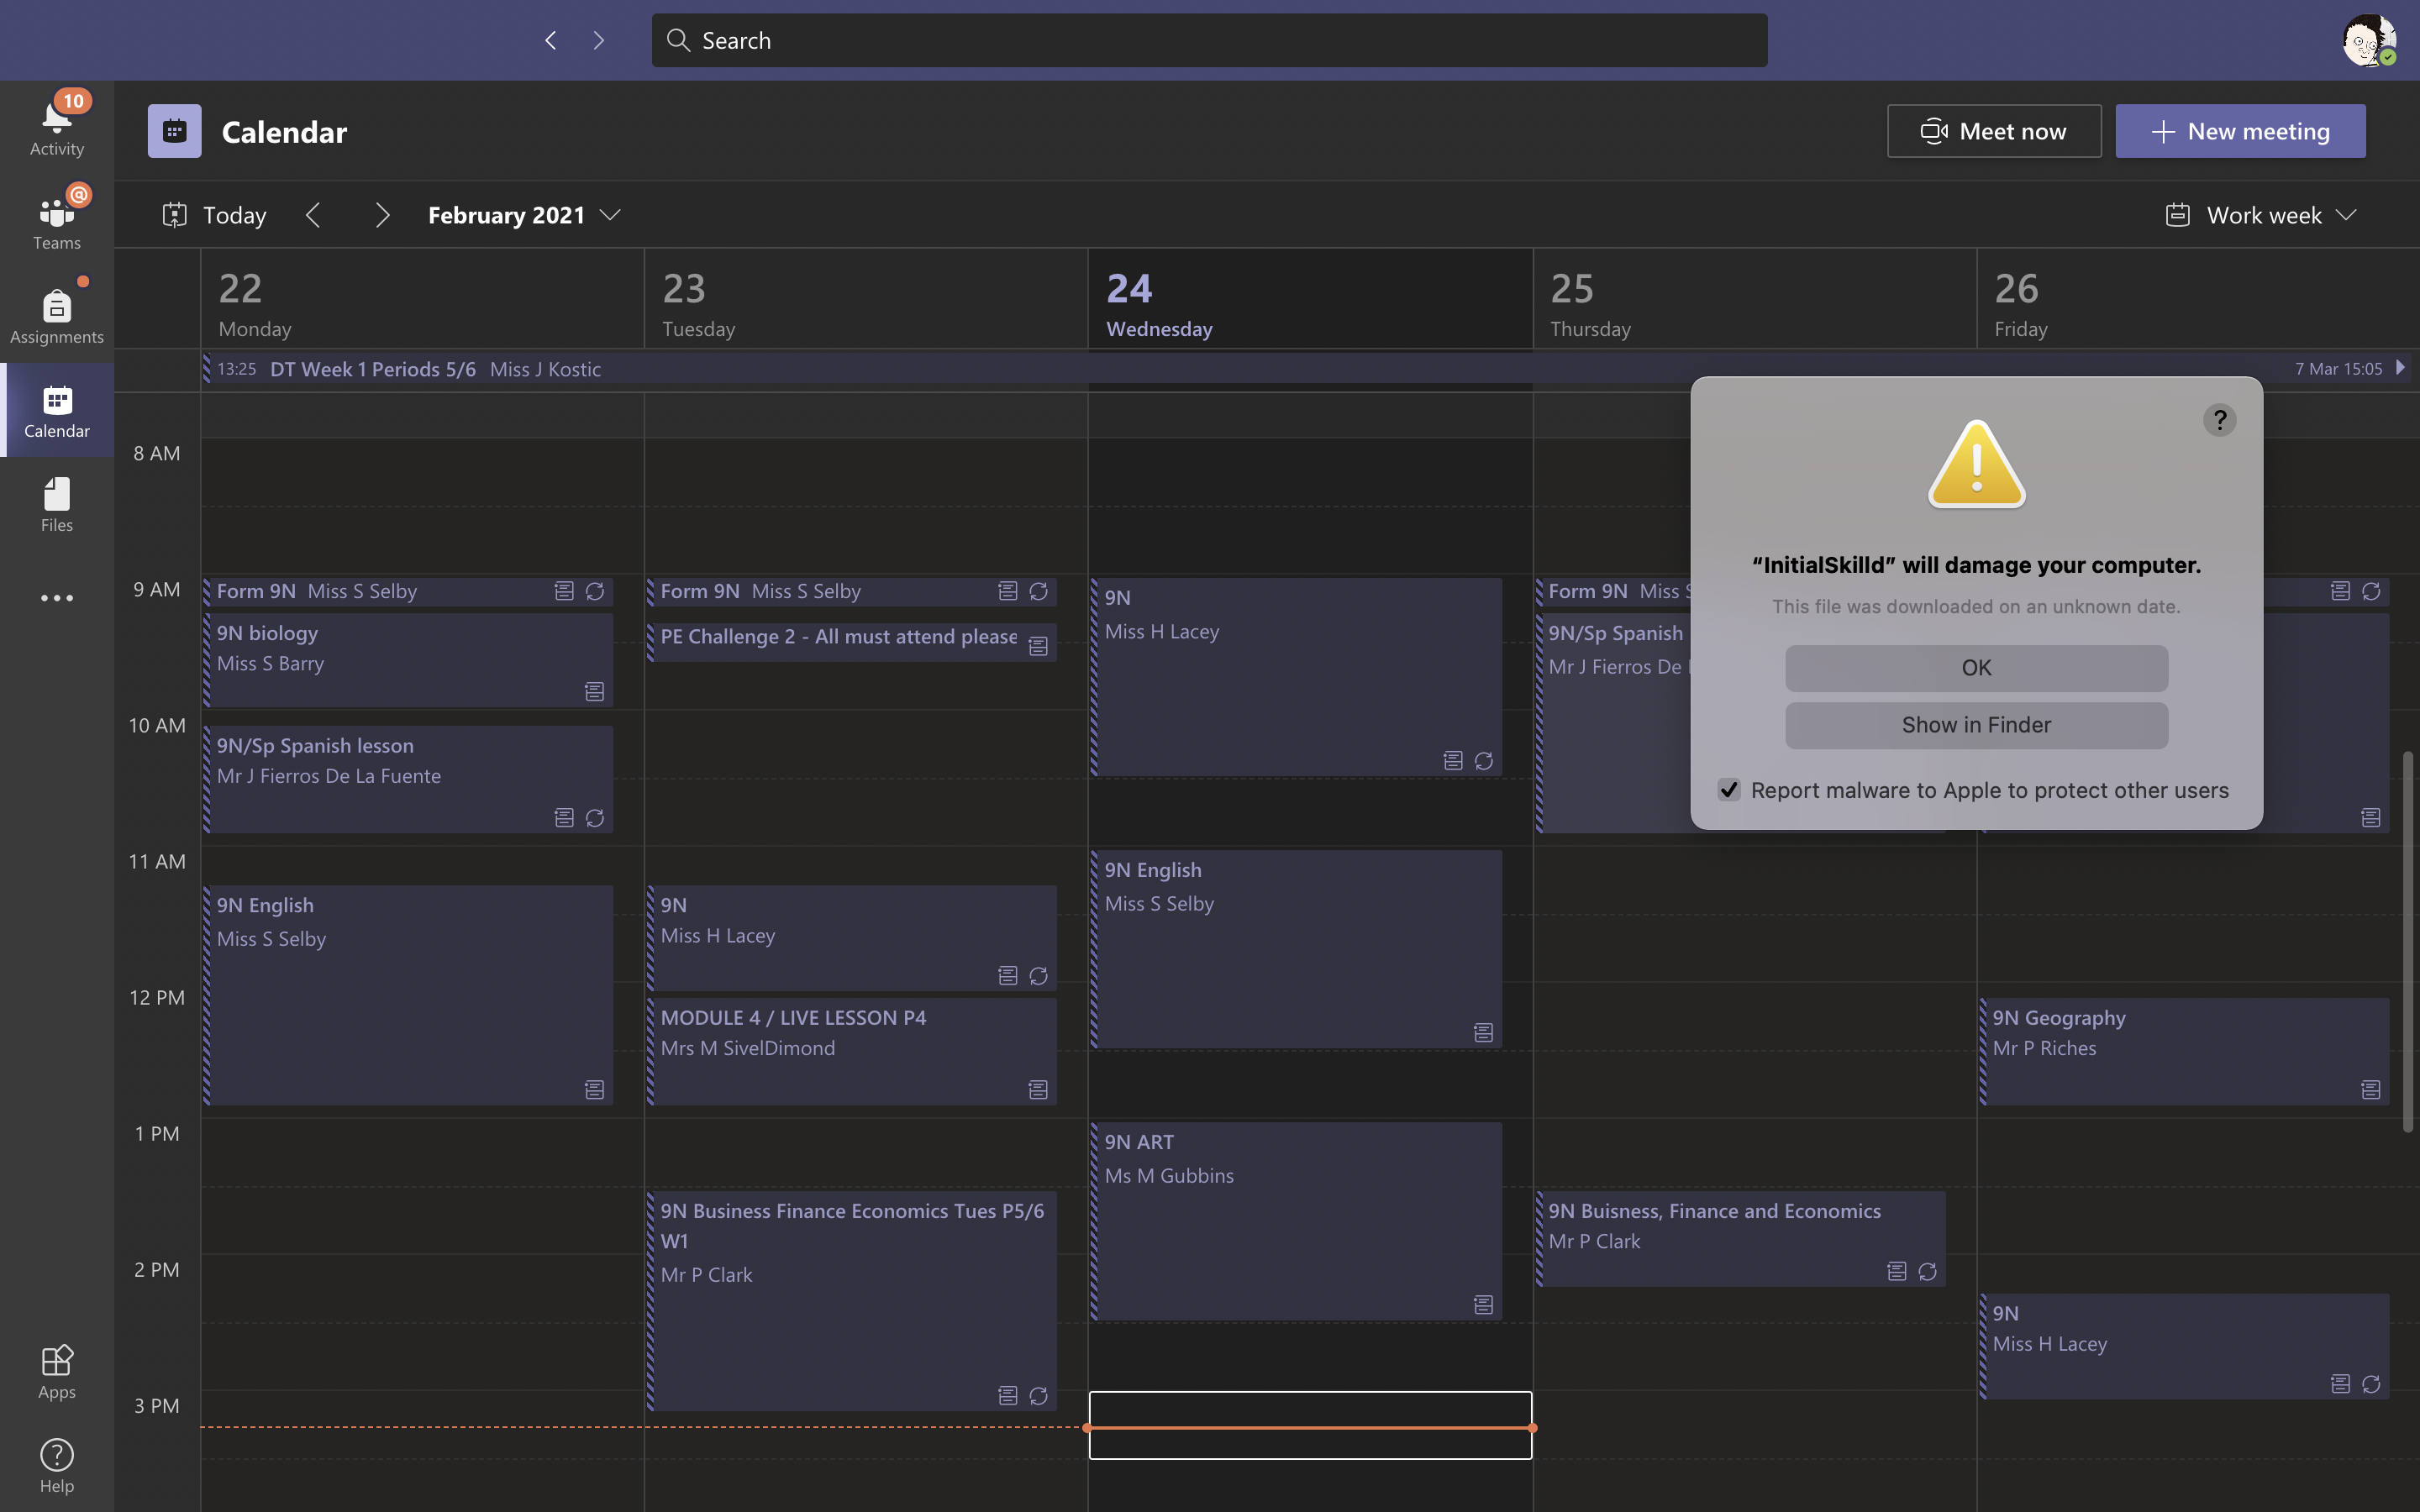Click OK in the malware warning
Screen dimensions: 2420x1512
pos(1976,668)
